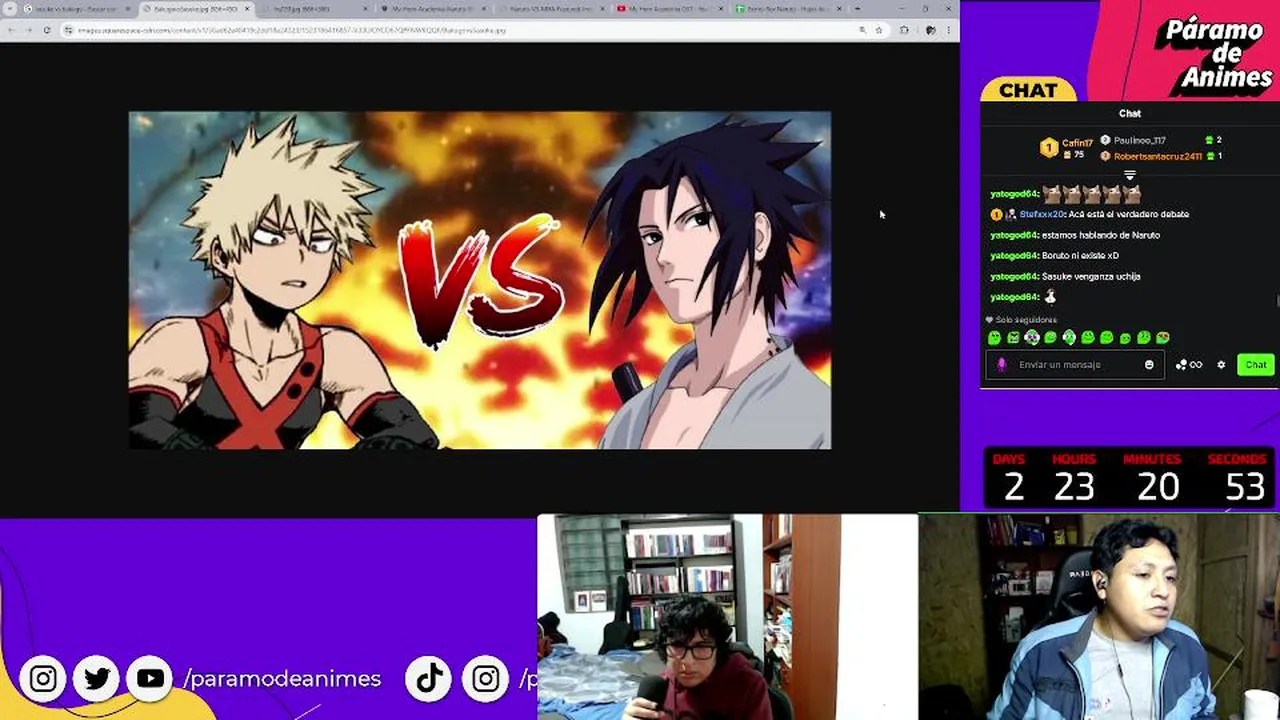Go back in the browser
1280x720 pixels.
9,30
